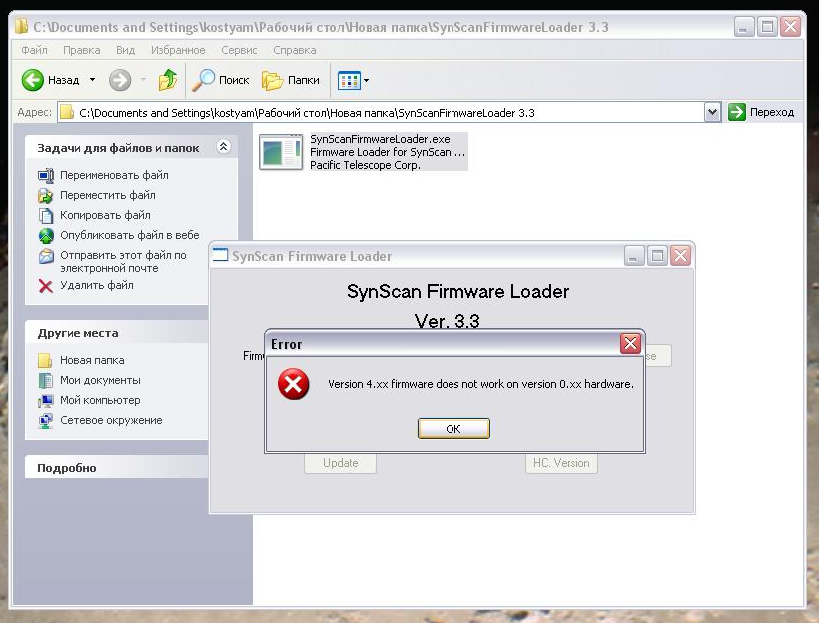Screen dimensions: 819x623
Task: Click Копировать файл icon
Action: (x=46, y=215)
